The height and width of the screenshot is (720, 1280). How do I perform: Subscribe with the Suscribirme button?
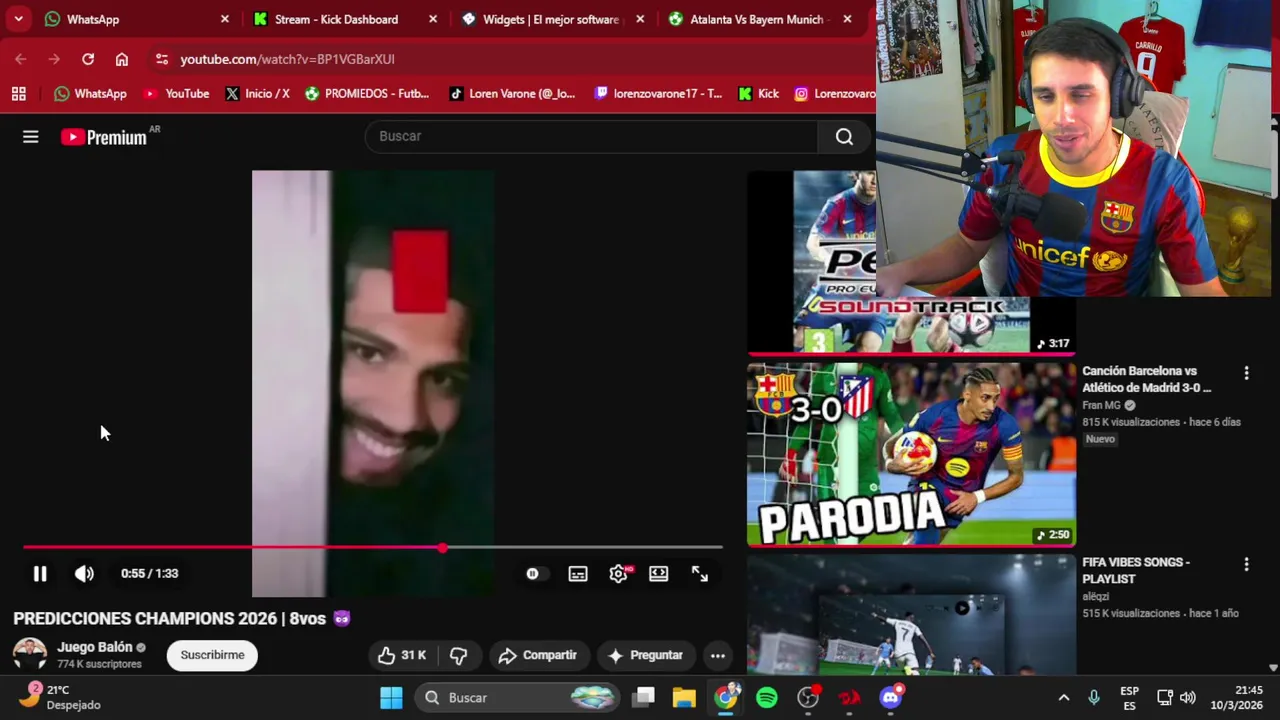(212, 655)
